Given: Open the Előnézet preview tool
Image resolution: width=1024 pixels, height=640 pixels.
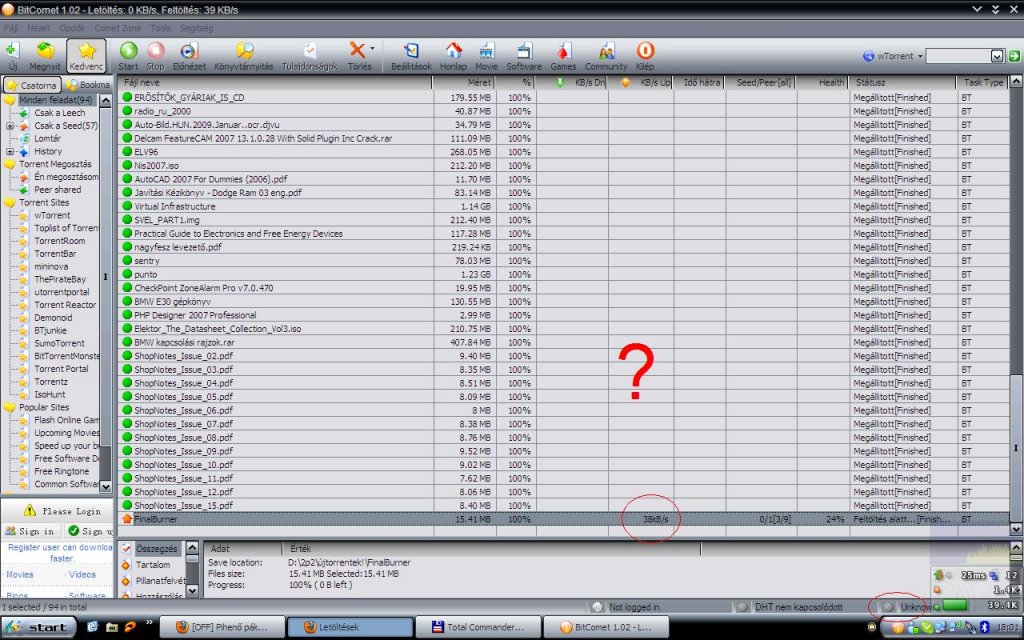Looking at the screenshot, I should [189, 50].
